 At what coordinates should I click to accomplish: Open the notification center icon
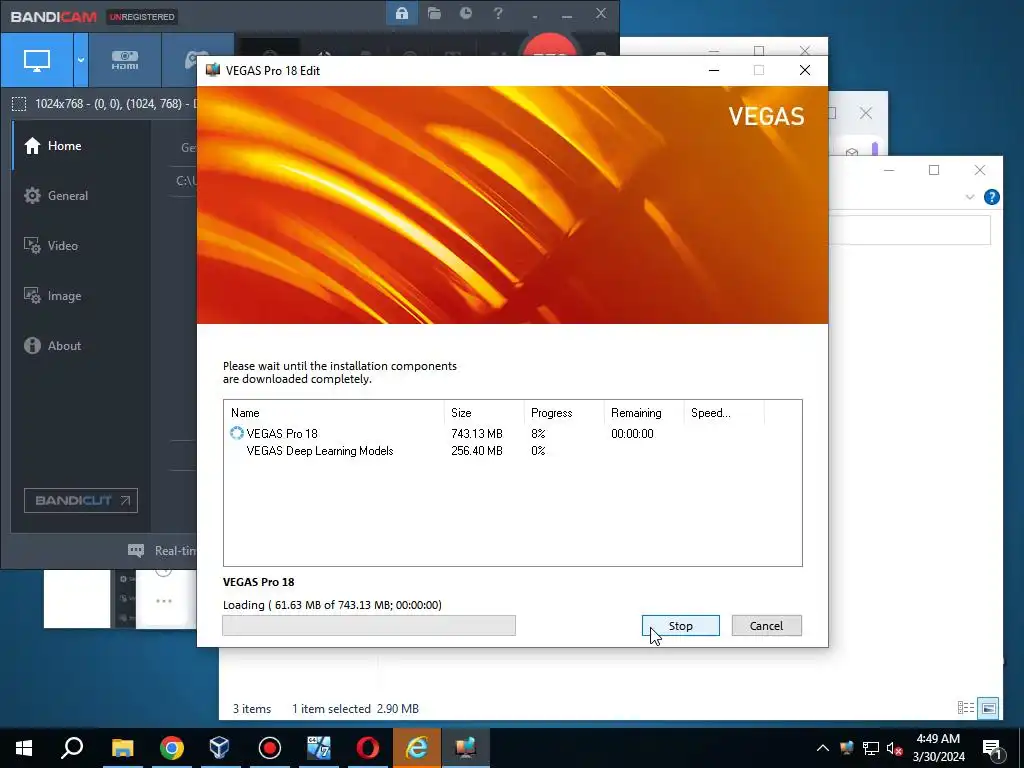coord(992,748)
